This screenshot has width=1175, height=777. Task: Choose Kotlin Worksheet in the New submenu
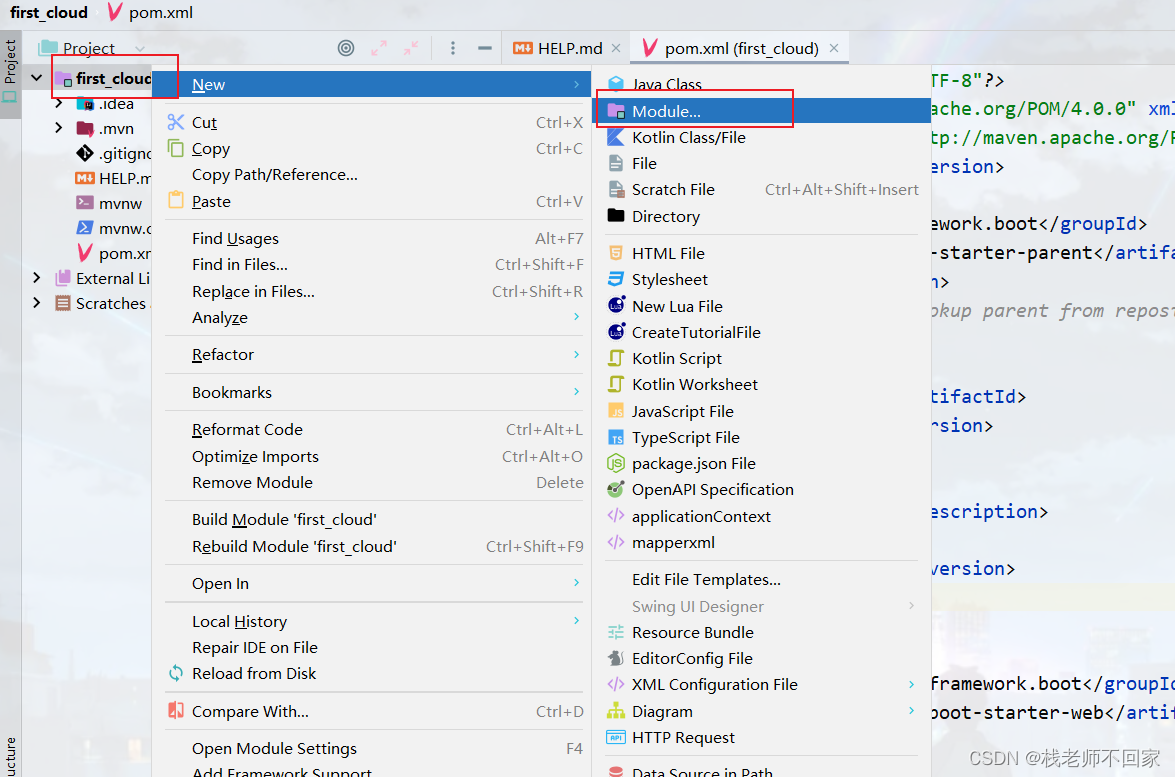(x=762, y=384)
